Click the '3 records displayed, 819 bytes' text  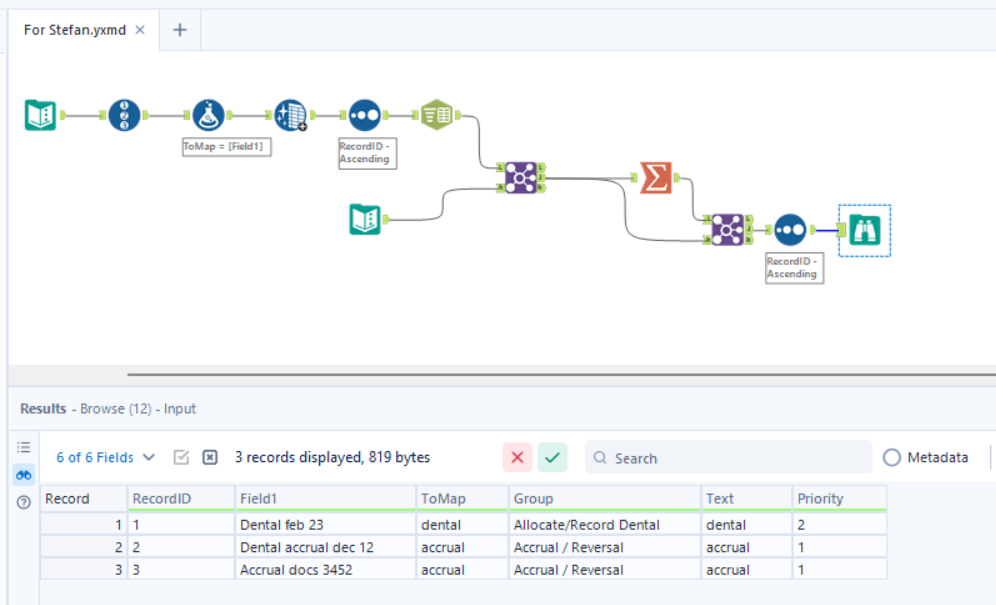coord(332,457)
